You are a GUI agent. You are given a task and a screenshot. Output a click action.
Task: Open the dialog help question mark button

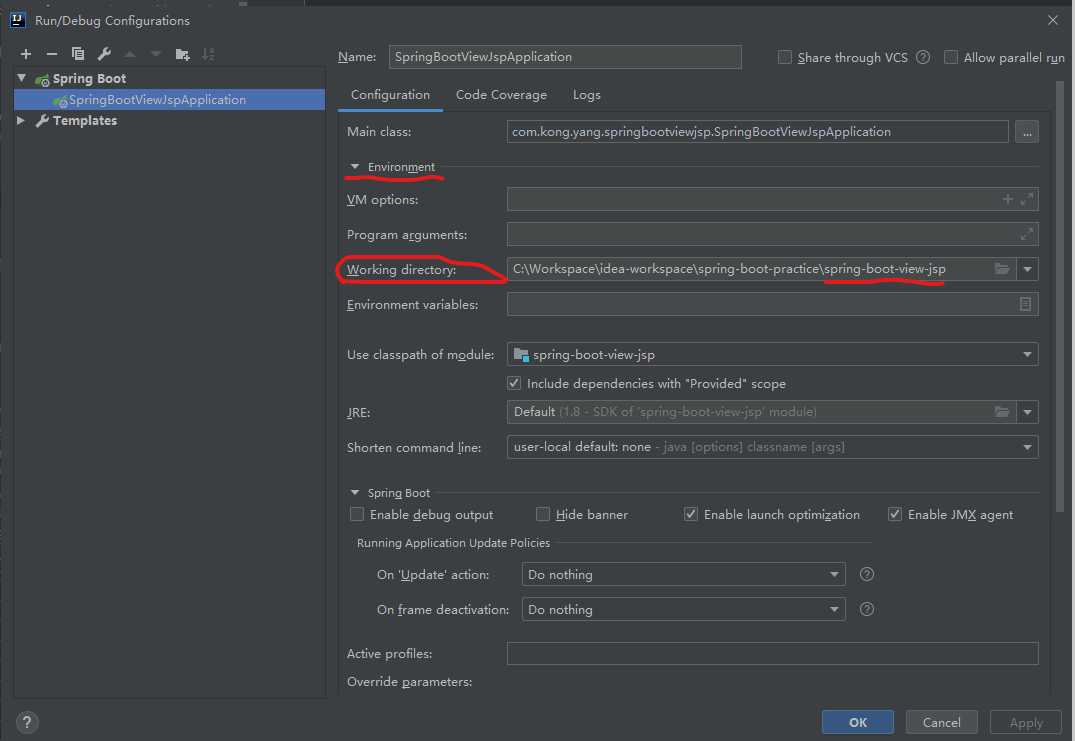27,722
